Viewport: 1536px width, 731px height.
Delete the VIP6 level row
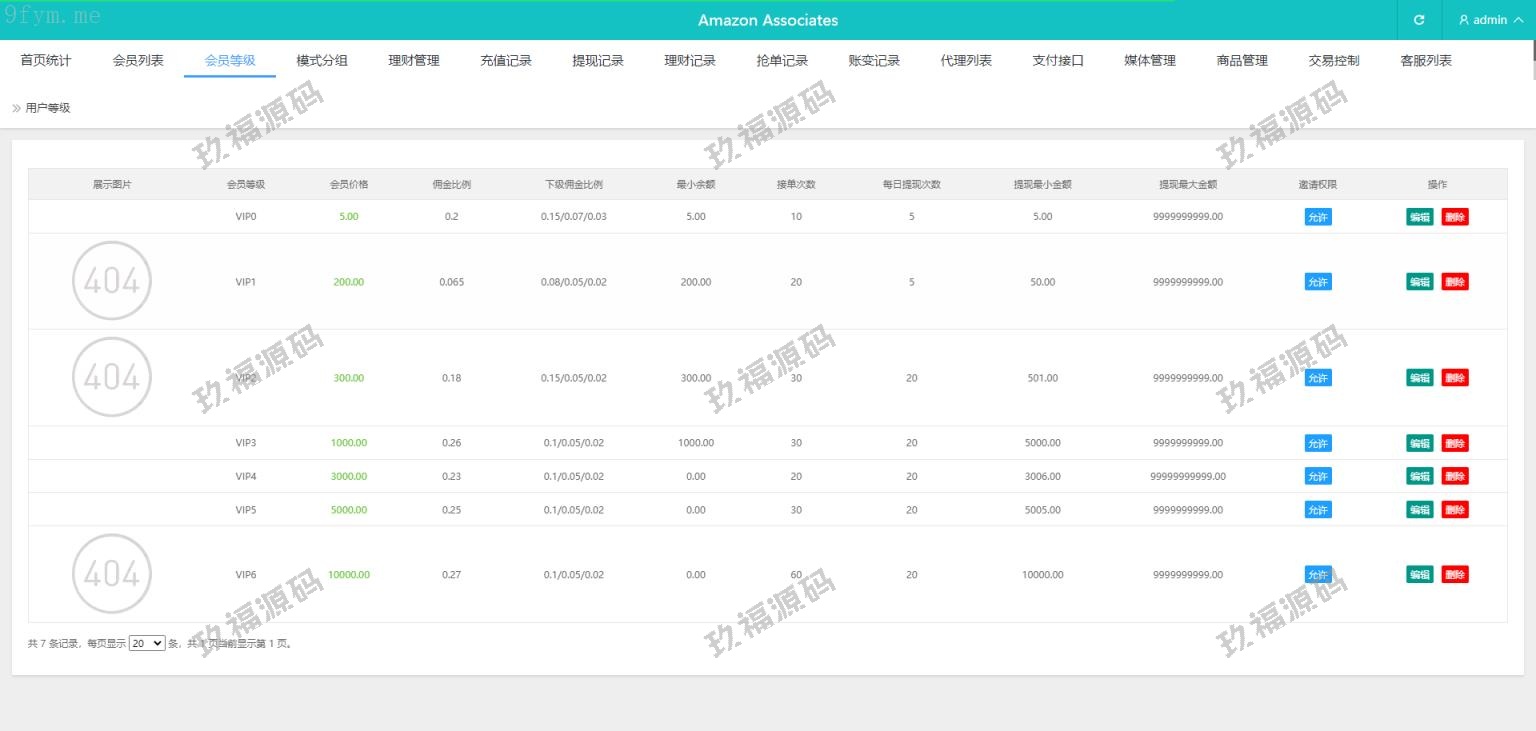[1454, 575]
